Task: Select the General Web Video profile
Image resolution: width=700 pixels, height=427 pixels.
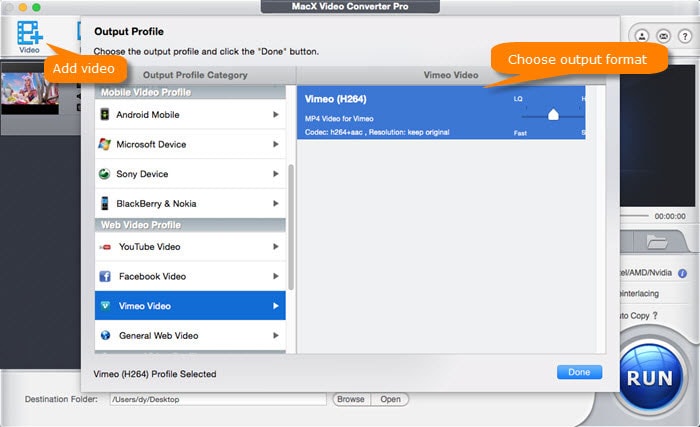Action: [x=190, y=335]
